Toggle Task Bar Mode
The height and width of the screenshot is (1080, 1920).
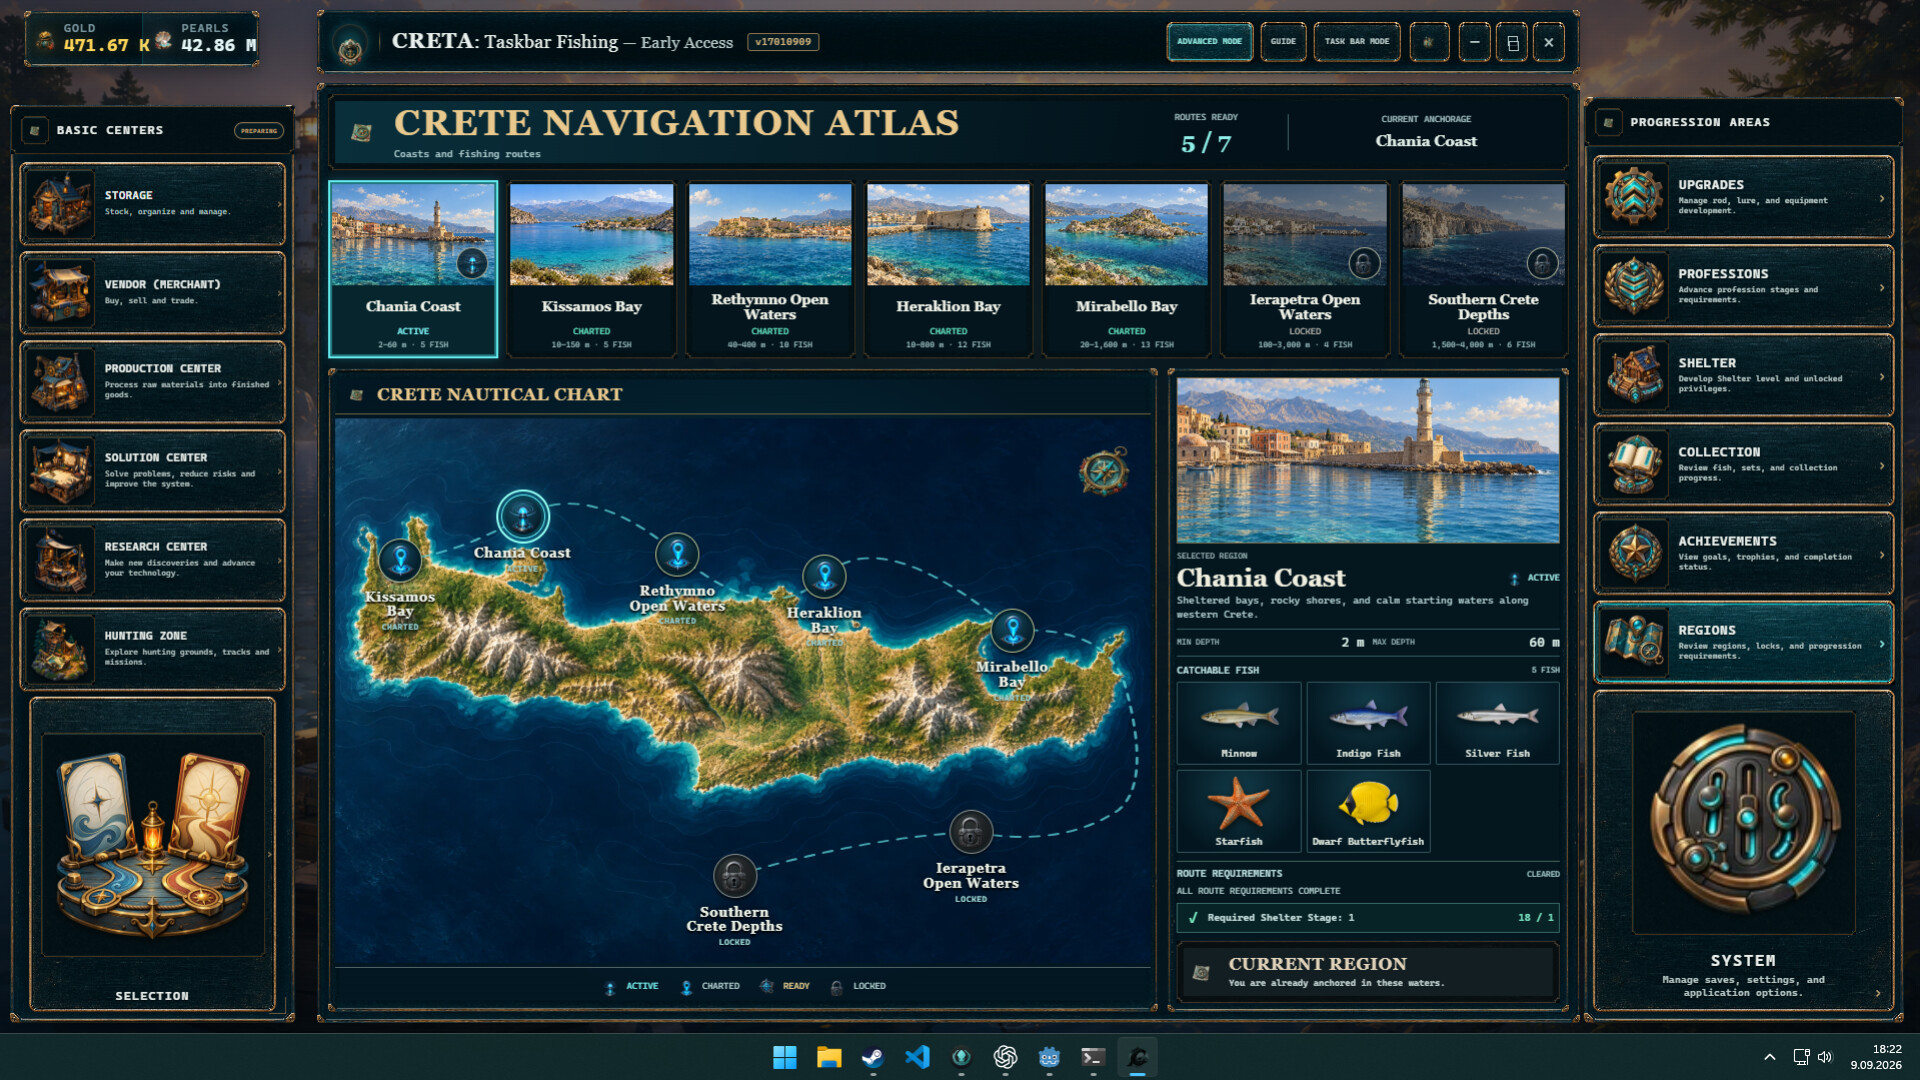(1356, 42)
